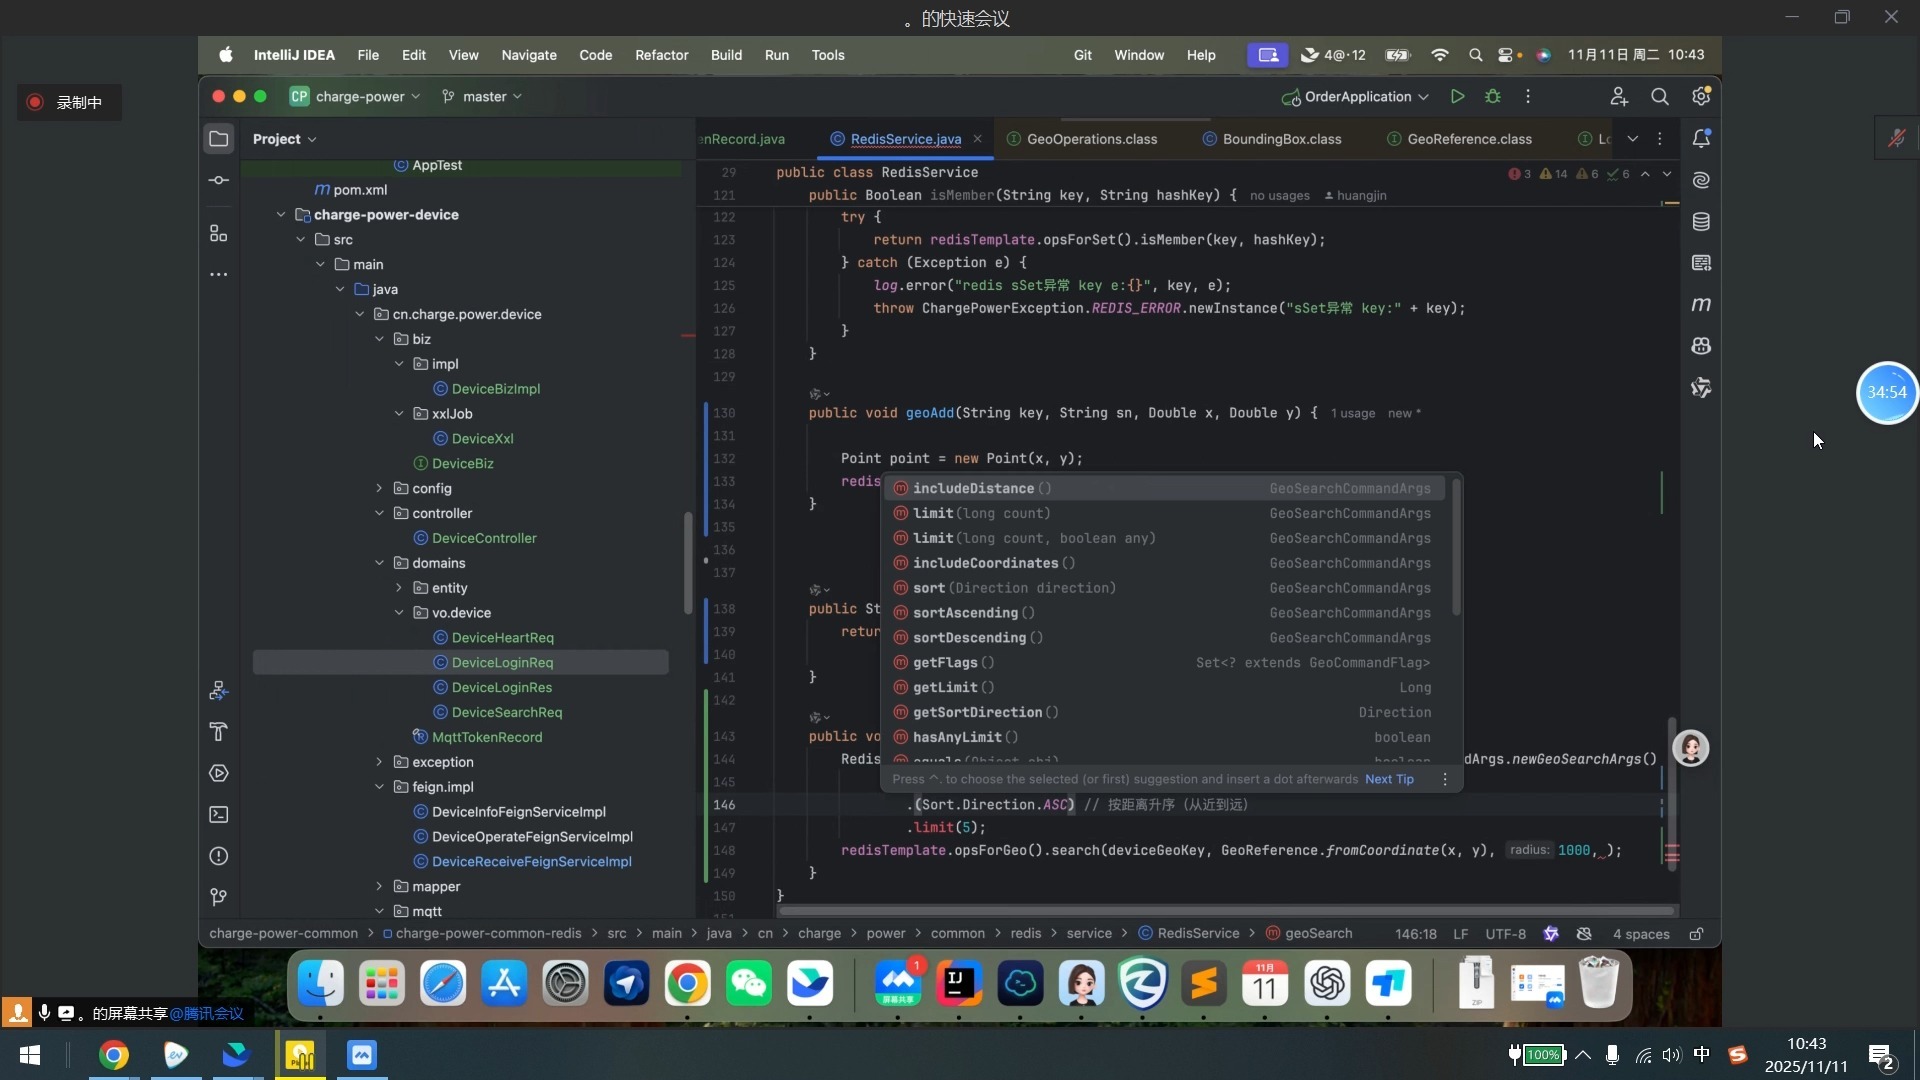Toggle the Project tool window folder button
Image resolution: width=1920 pixels, height=1080 pixels.
(218, 139)
